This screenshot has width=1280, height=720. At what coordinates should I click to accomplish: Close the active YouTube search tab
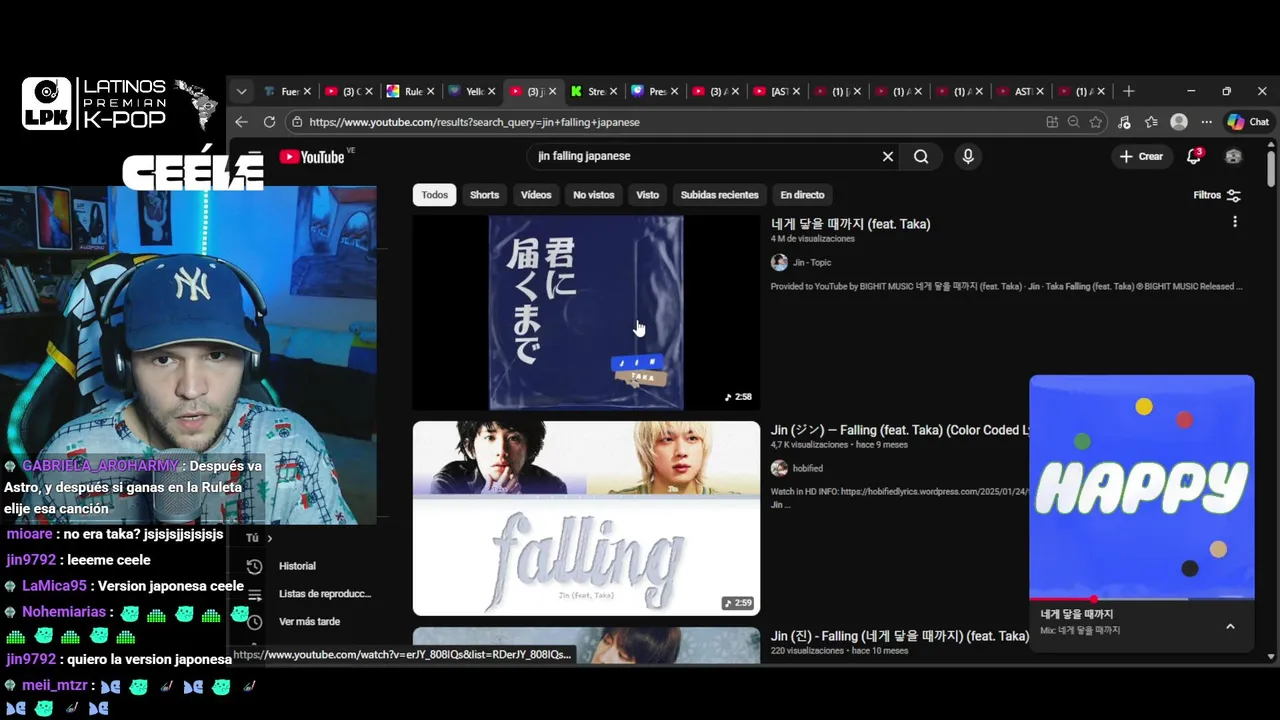coord(553,91)
